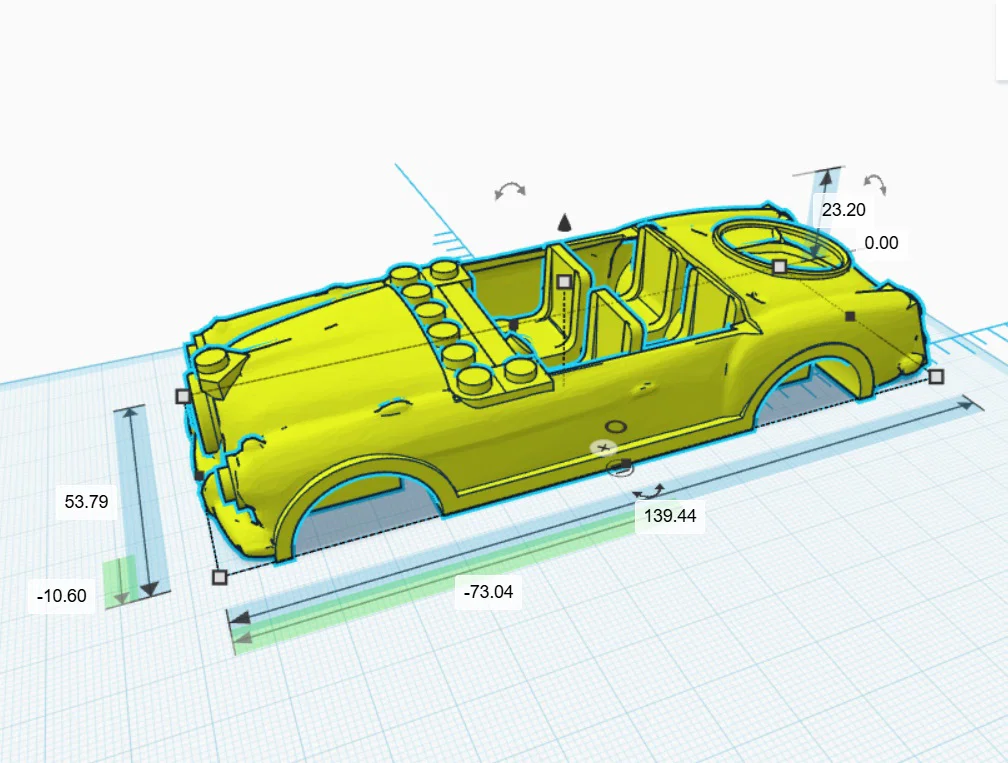This screenshot has height=763, width=1008.
Task: Click the black midpoint handle inside the cabin
Action: click(514, 325)
